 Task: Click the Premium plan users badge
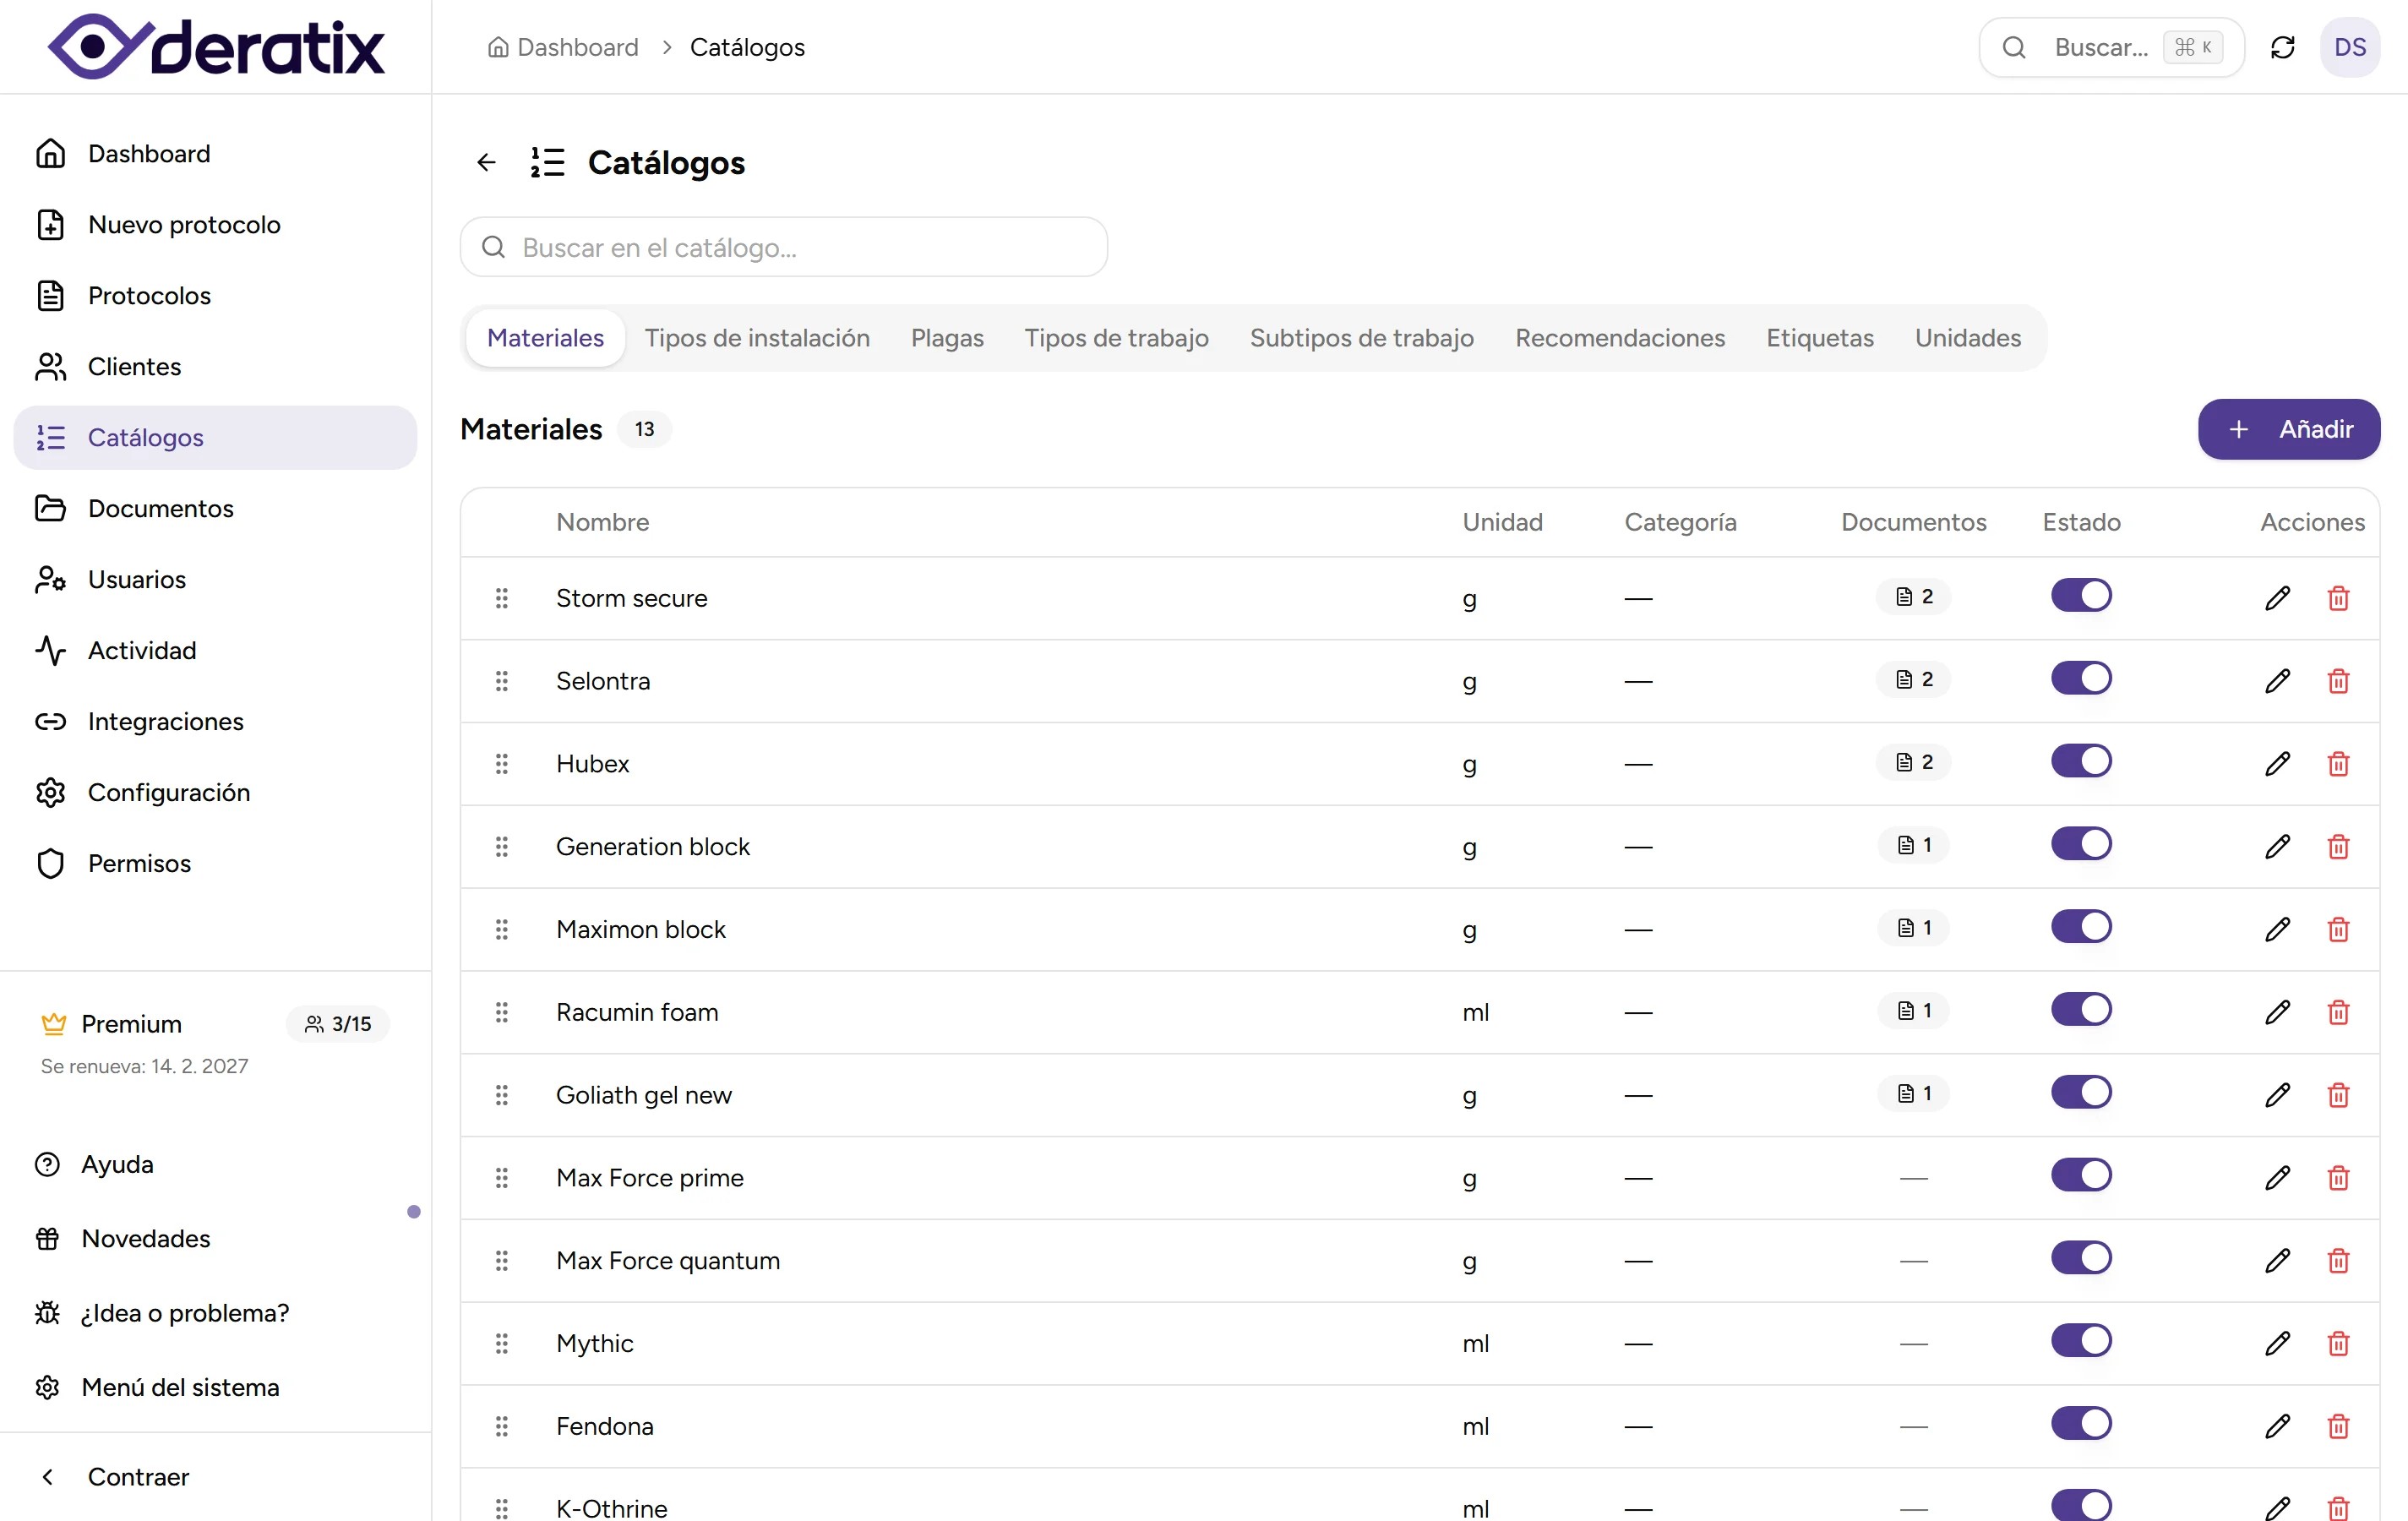(x=338, y=1024)
